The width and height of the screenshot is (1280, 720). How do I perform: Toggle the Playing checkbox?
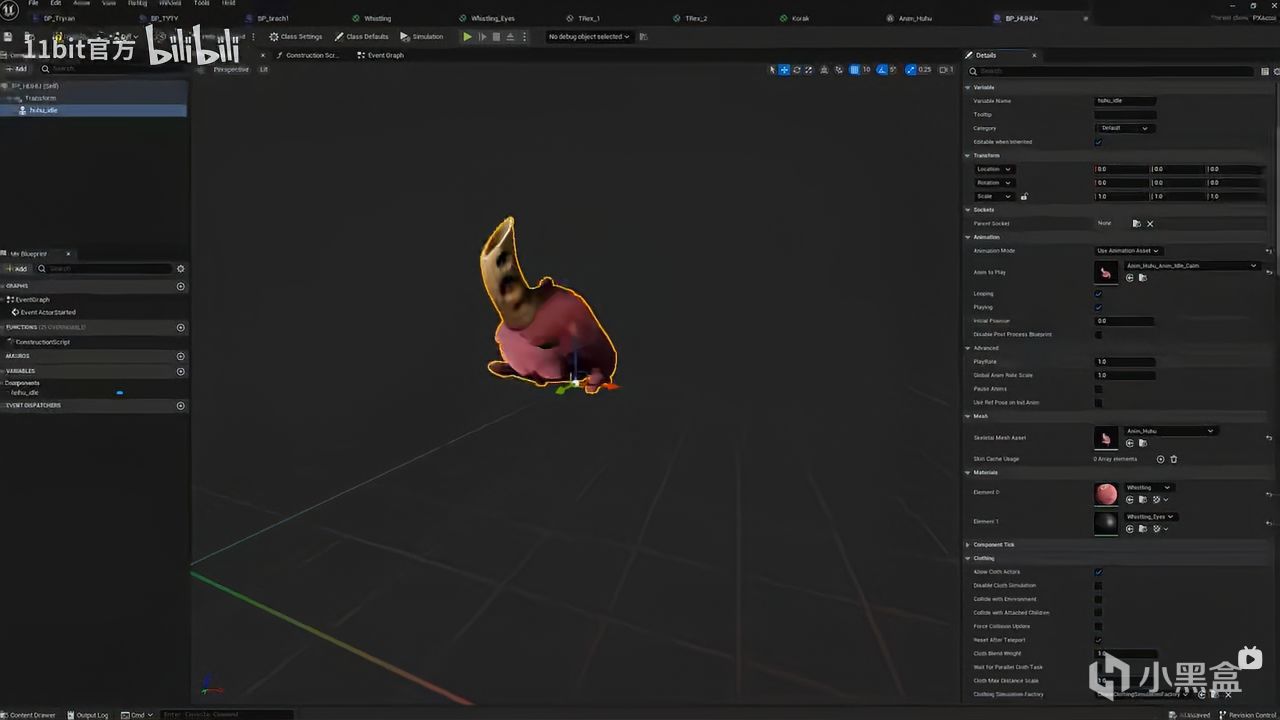[1098, 308]
